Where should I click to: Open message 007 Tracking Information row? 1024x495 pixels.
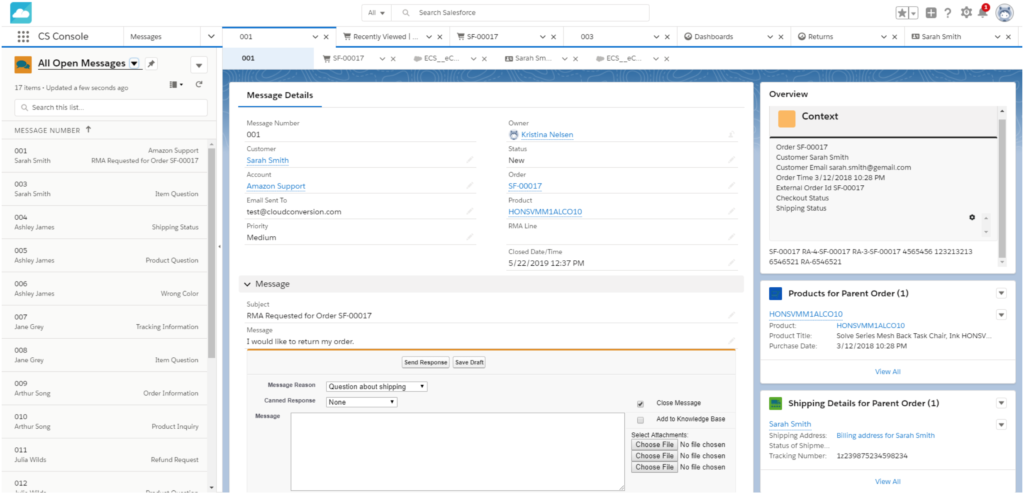[106, 321]
